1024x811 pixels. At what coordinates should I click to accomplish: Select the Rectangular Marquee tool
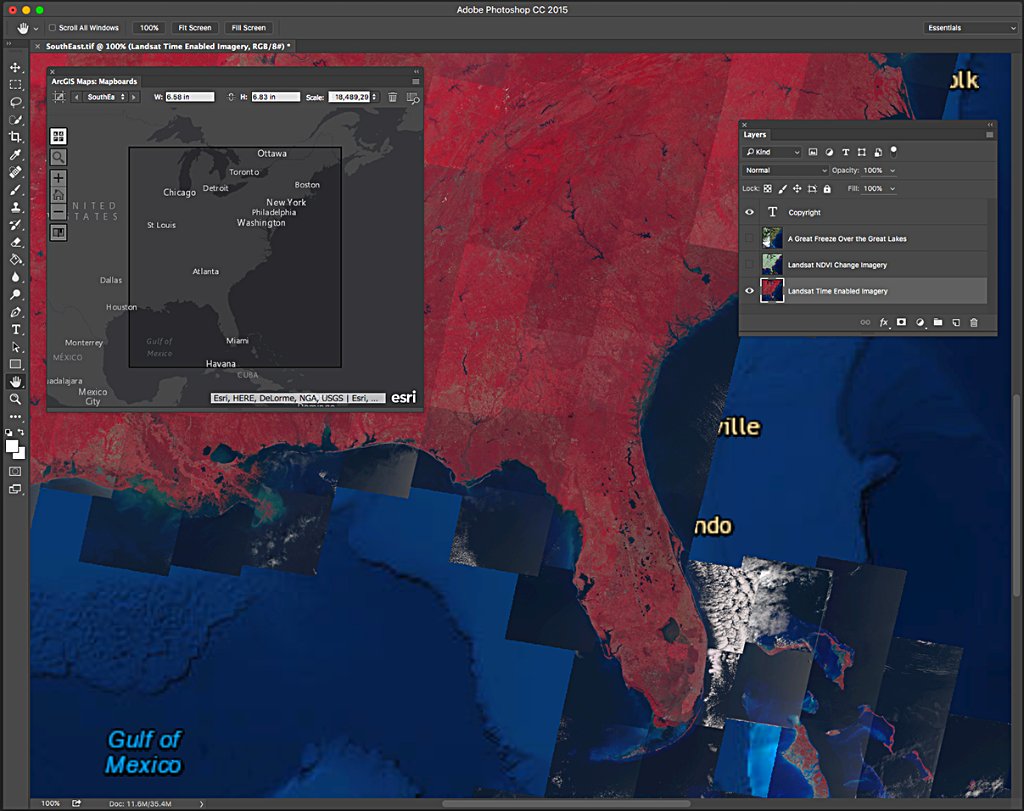coord(15,85)
